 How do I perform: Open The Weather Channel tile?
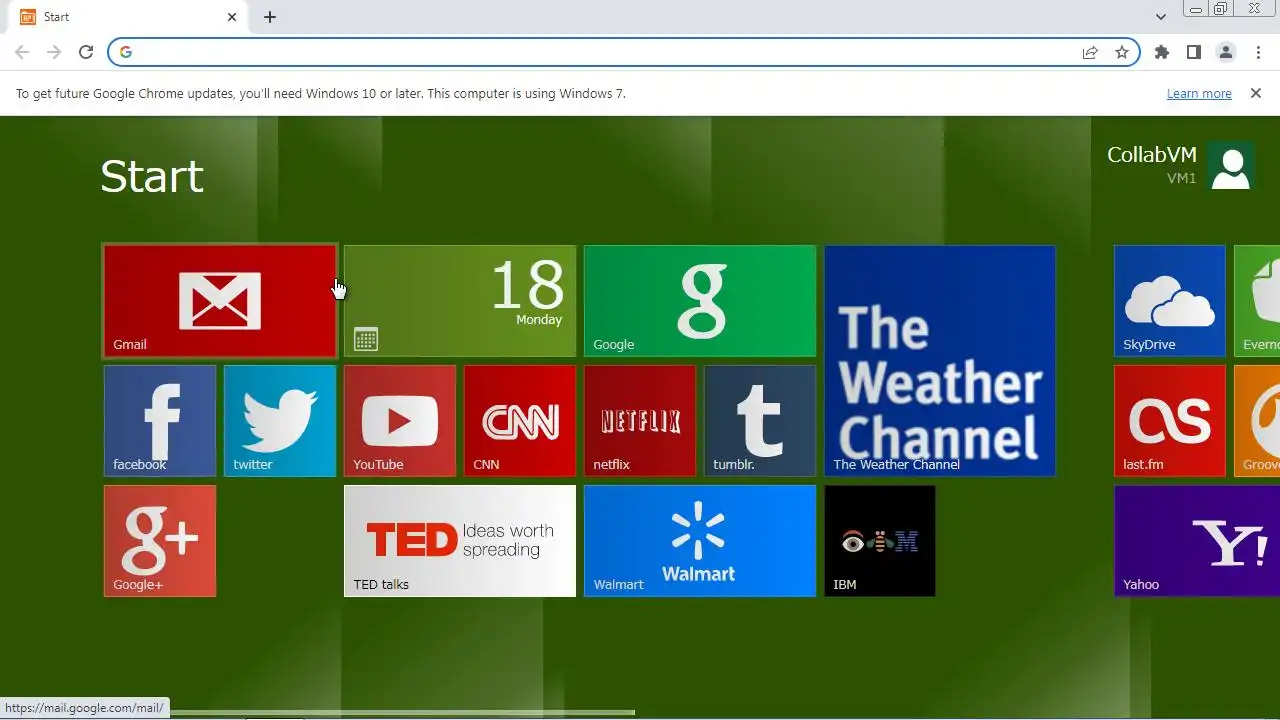[x=940, y=361]
